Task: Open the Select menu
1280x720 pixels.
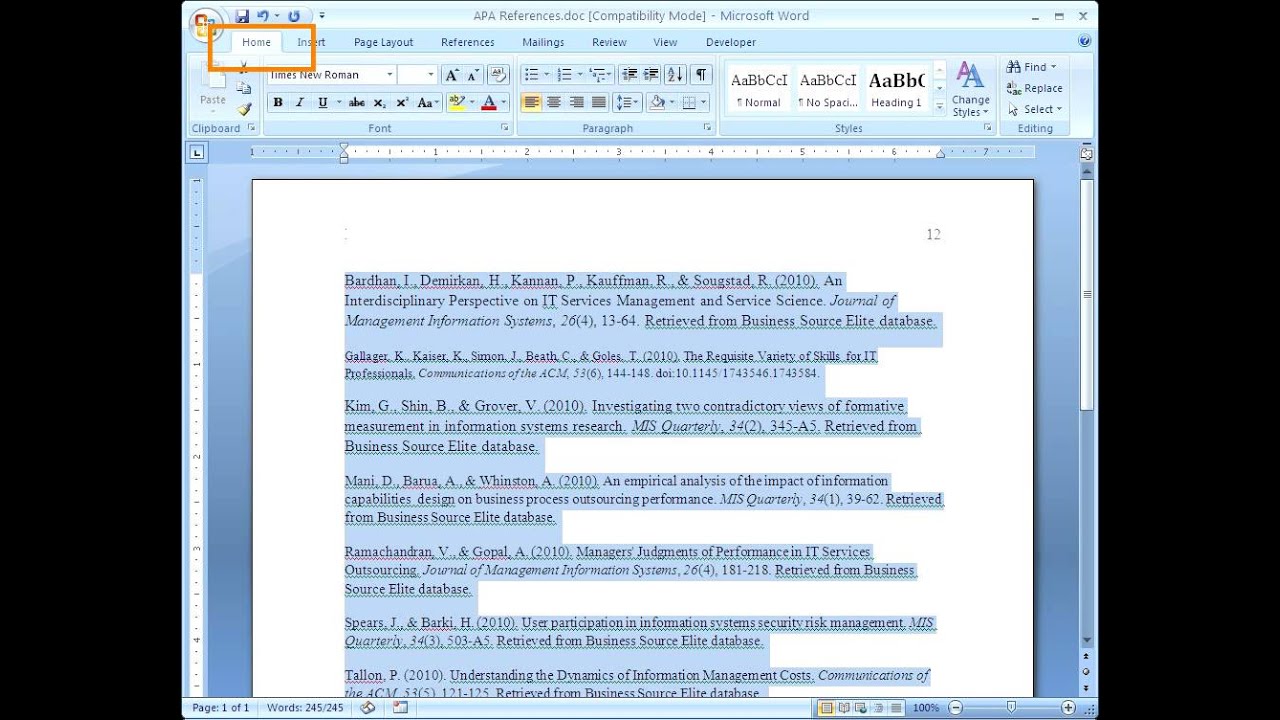Action: (x=1035, y=109)
